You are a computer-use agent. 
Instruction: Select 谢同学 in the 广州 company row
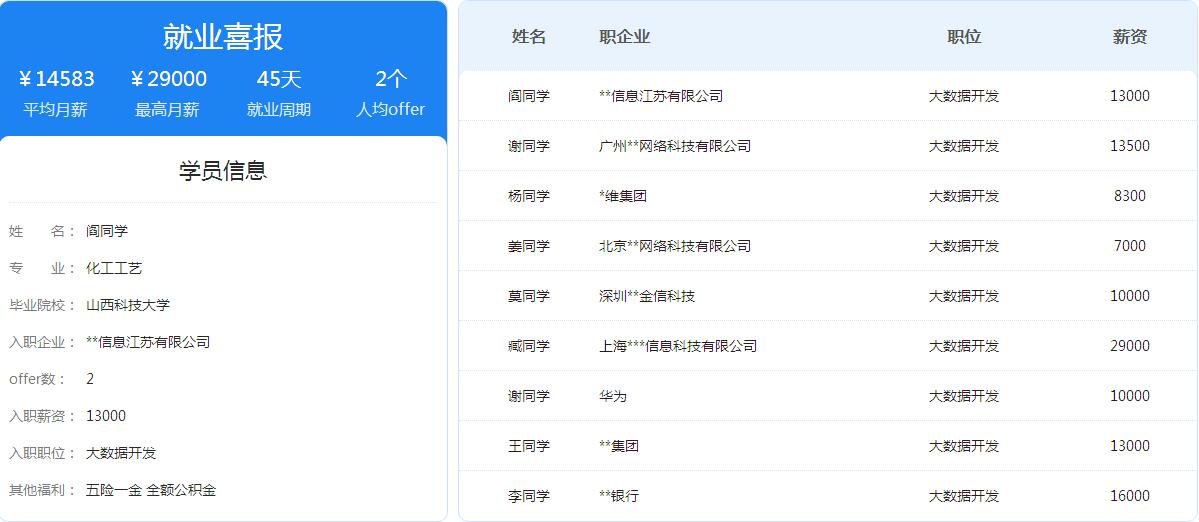528,146
